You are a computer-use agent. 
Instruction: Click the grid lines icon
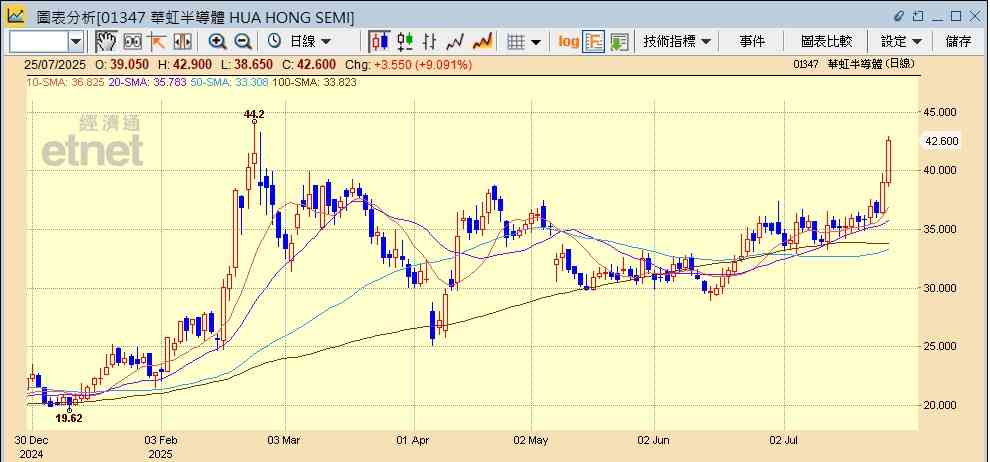point(516,42)
